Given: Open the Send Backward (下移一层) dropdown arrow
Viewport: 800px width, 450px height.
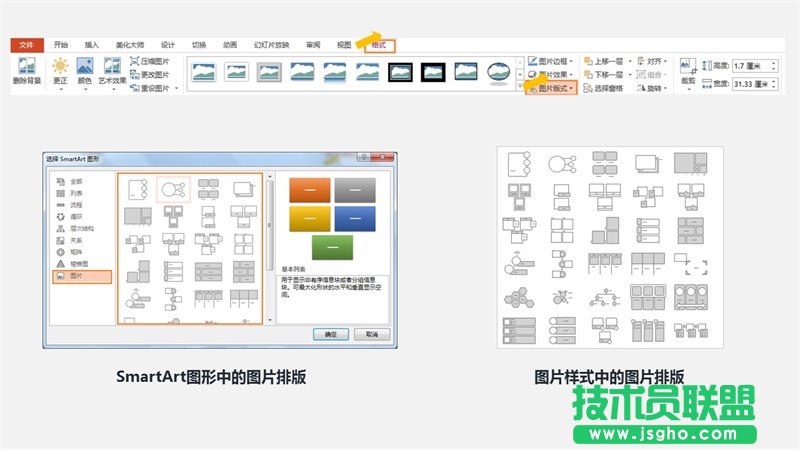Looking at the screenshot, I should point(630,74).
